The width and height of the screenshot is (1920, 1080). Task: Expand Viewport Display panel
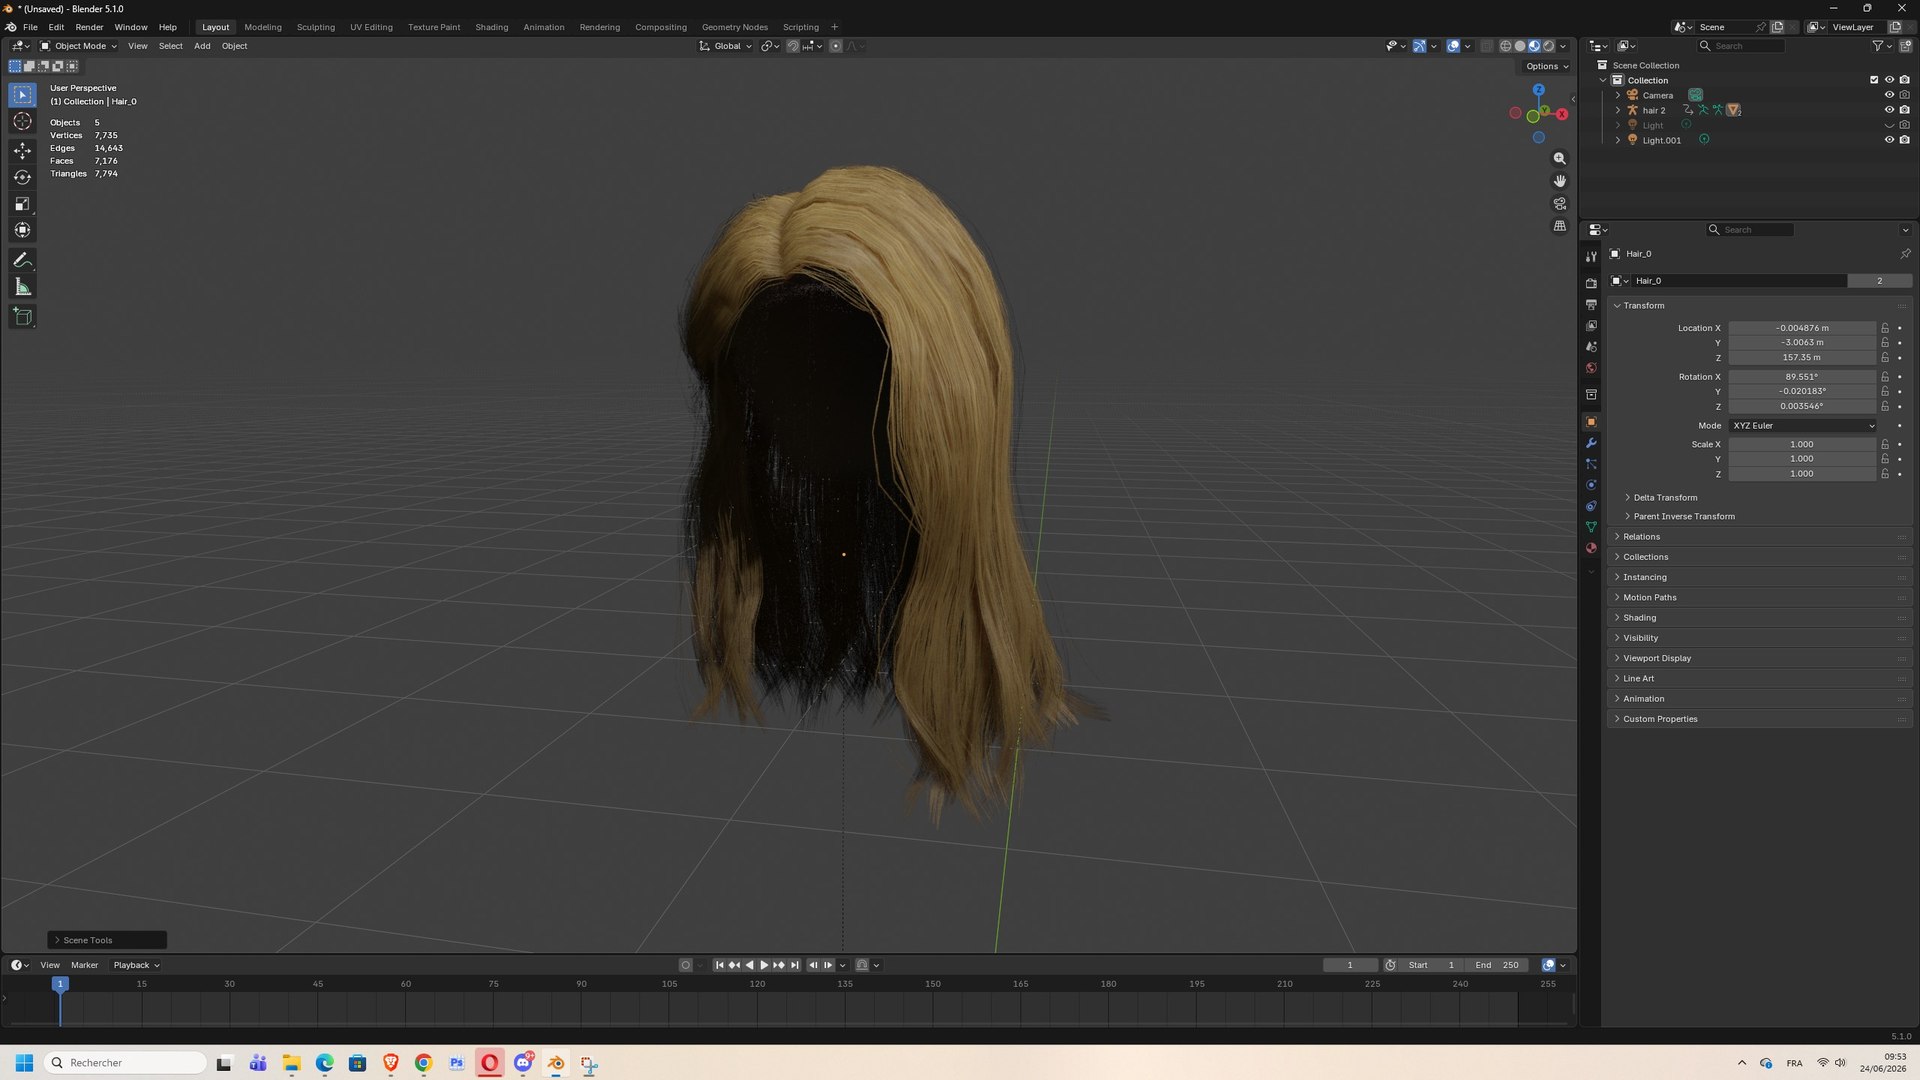pyautogui.click(x=1657, y=659)
